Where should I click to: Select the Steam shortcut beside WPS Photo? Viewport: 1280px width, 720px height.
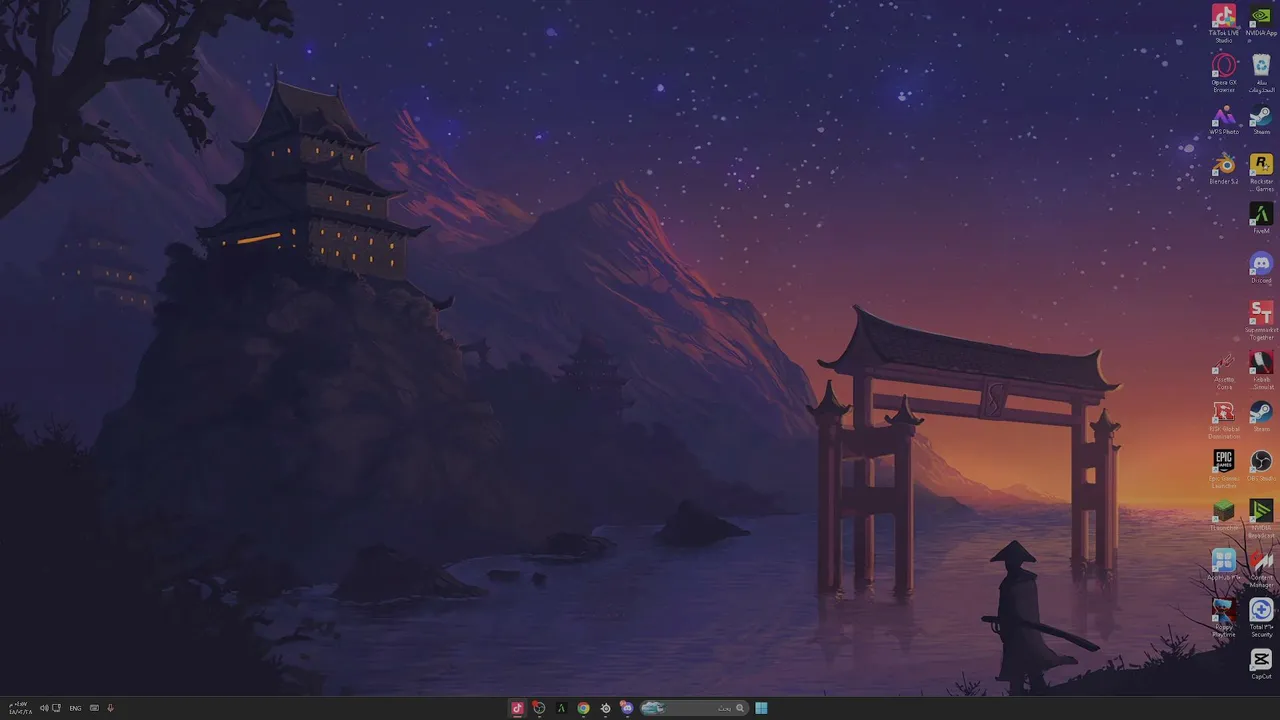click(1261, 120)
